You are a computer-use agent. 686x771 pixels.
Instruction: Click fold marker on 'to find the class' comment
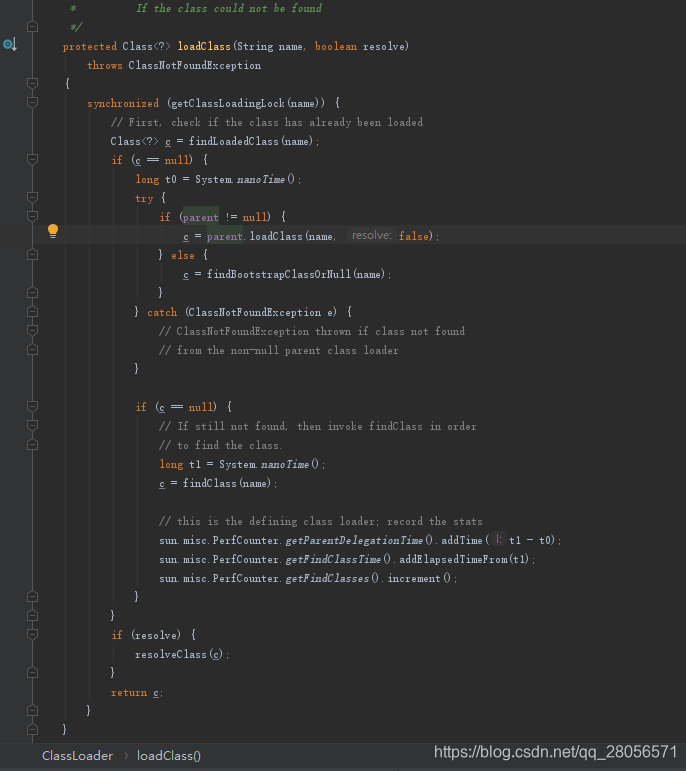[x=32, y=445]
